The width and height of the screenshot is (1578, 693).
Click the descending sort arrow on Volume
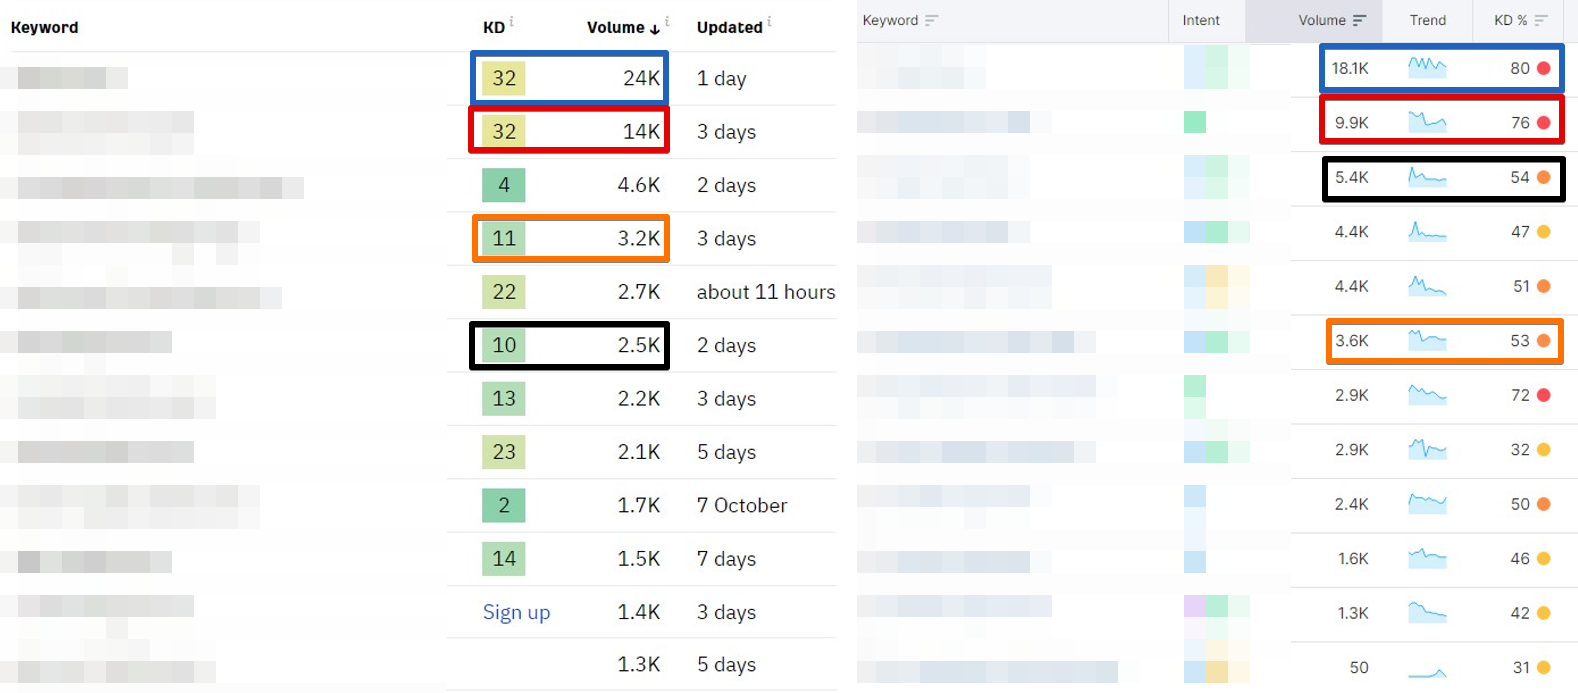tap(655, 29)
